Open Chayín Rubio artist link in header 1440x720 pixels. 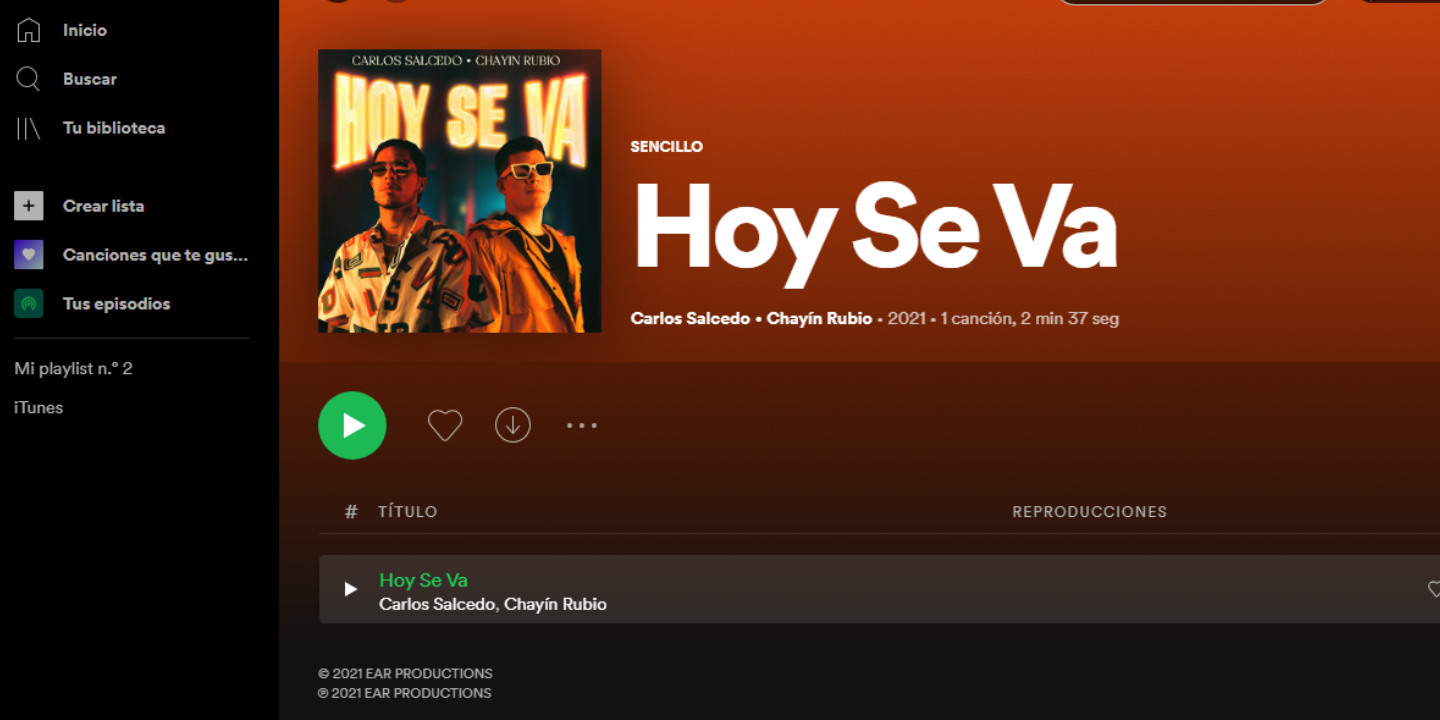(819, 318)
